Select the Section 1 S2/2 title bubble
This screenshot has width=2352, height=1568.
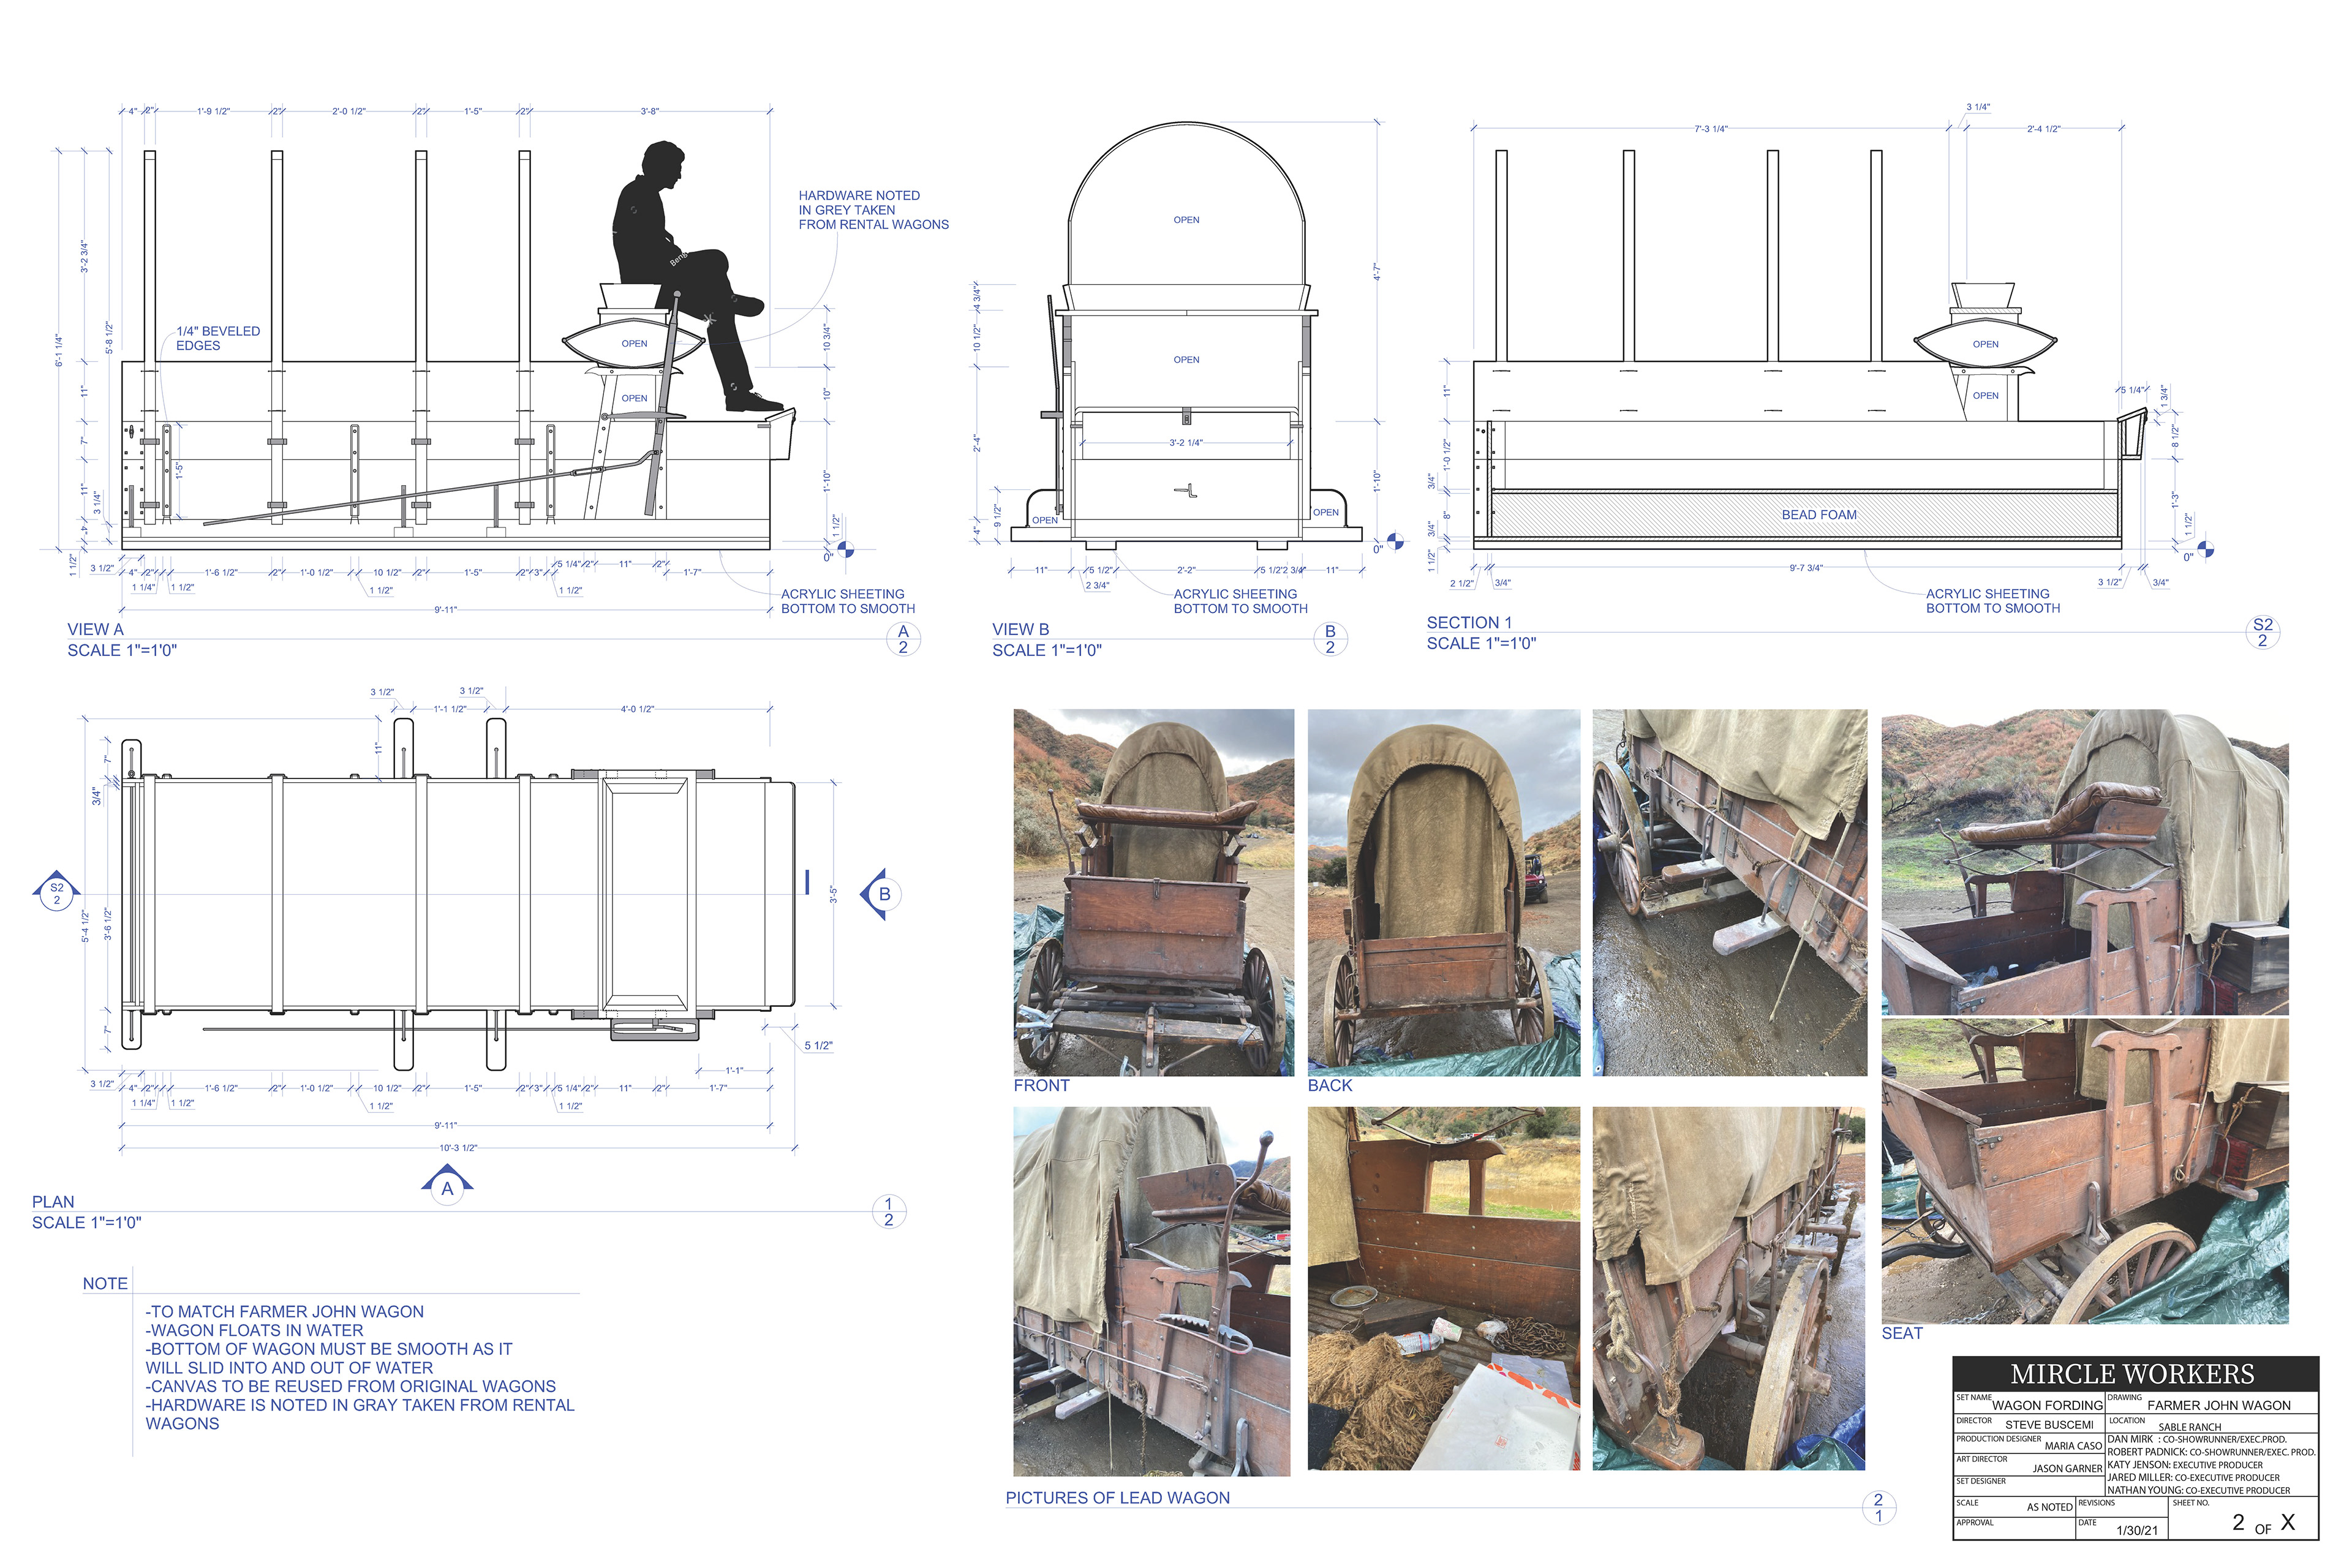pyautogui.click(x=2262, y=633)
